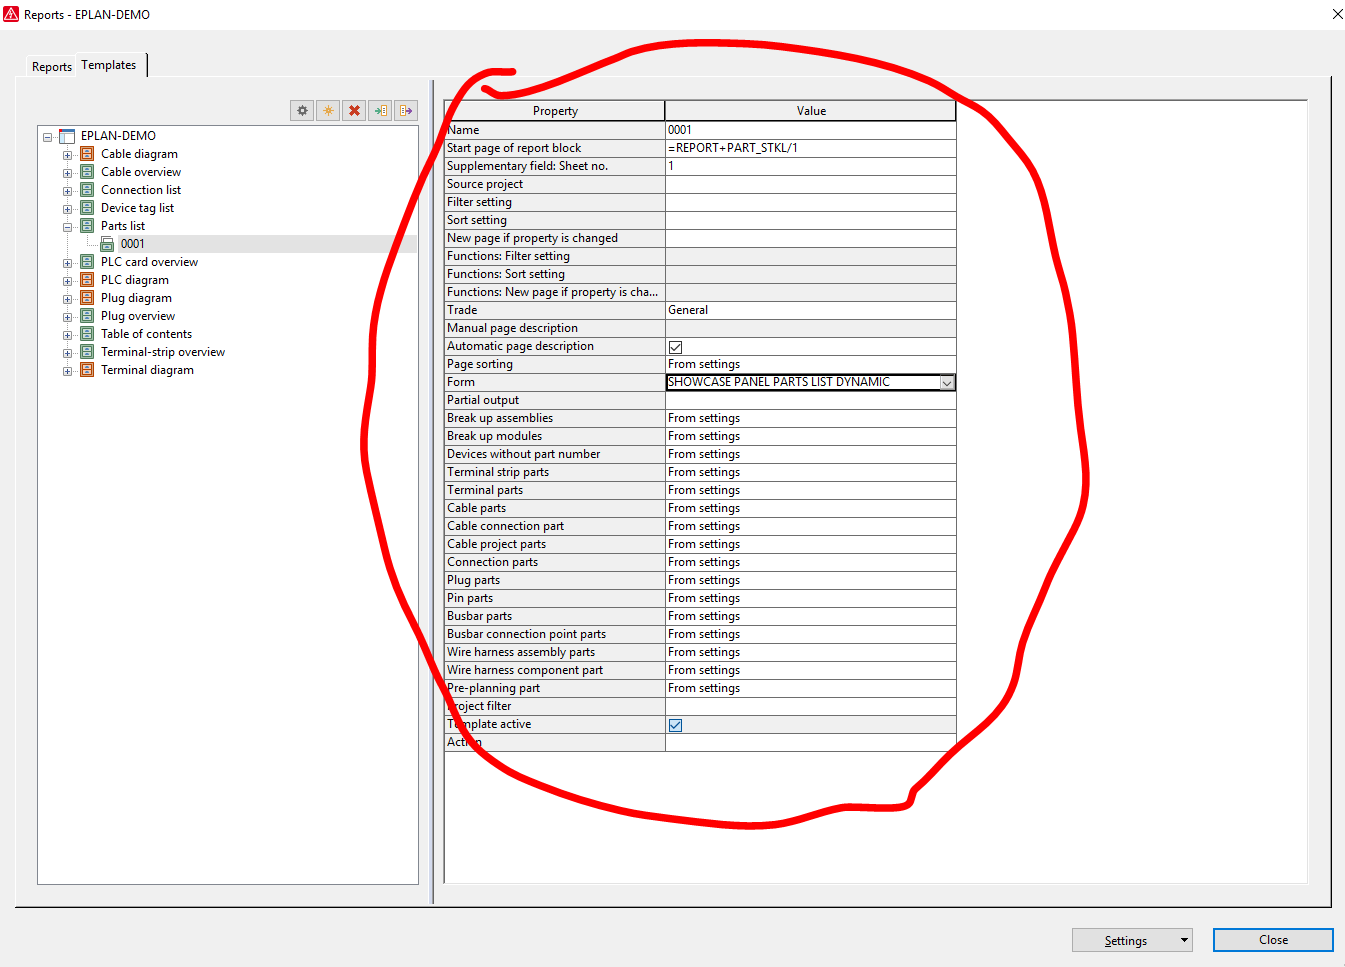Click the Import report templates icon
1345x967 pixels.
point(380,110)
